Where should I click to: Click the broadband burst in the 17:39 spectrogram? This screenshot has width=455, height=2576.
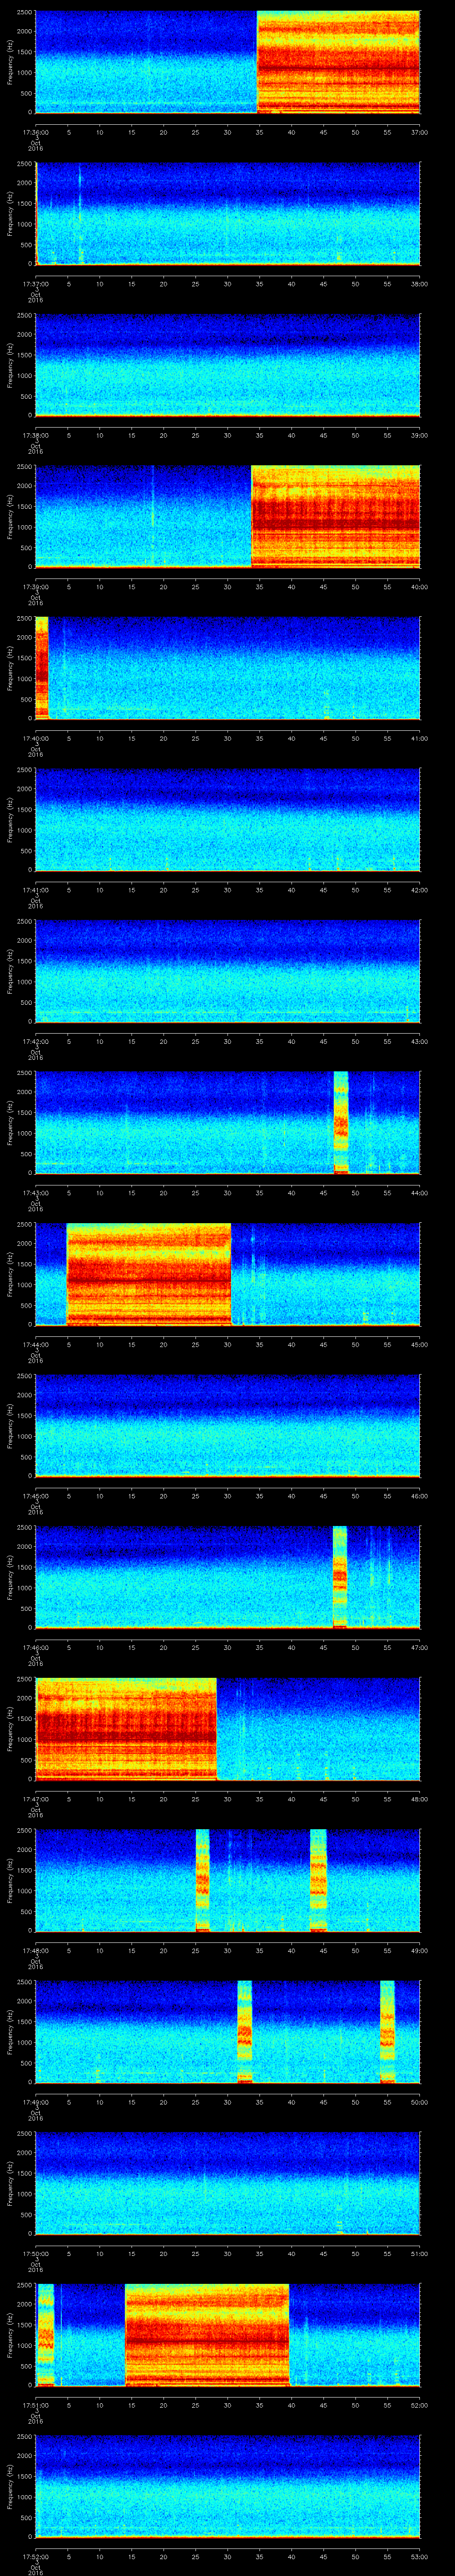pyautogui.click(x=335, y=516)
